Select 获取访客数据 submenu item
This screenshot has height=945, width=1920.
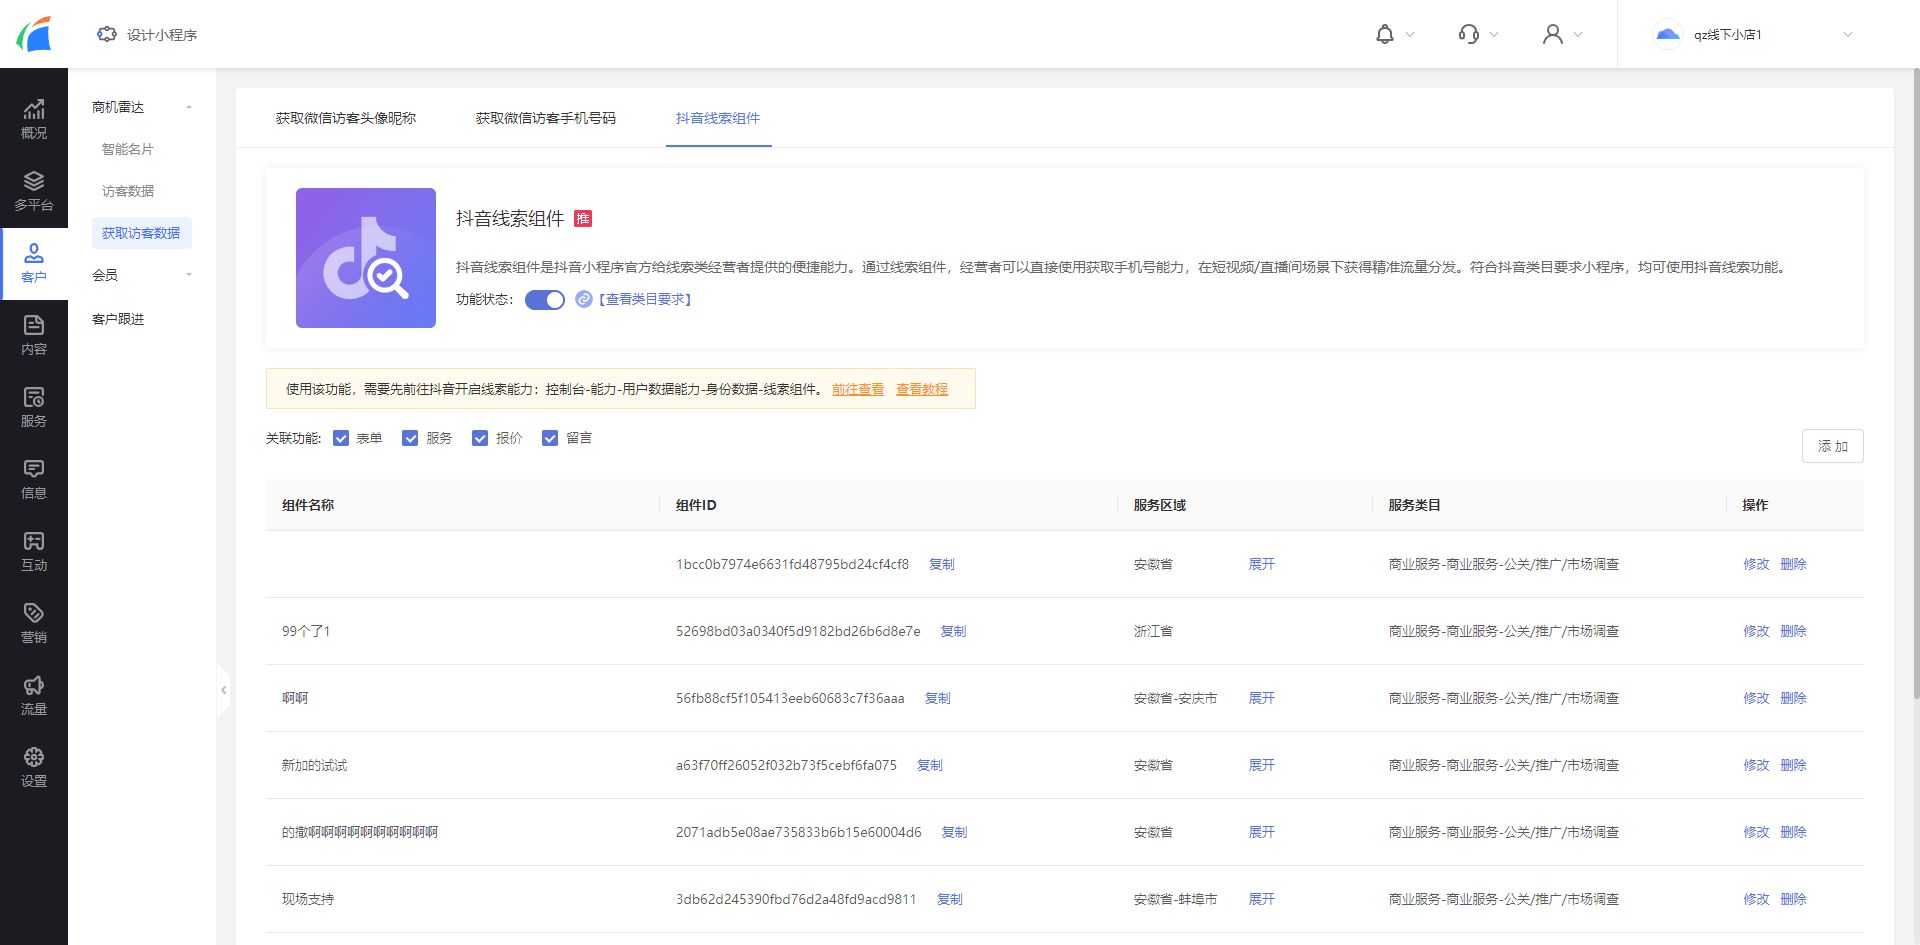[141, 233]
